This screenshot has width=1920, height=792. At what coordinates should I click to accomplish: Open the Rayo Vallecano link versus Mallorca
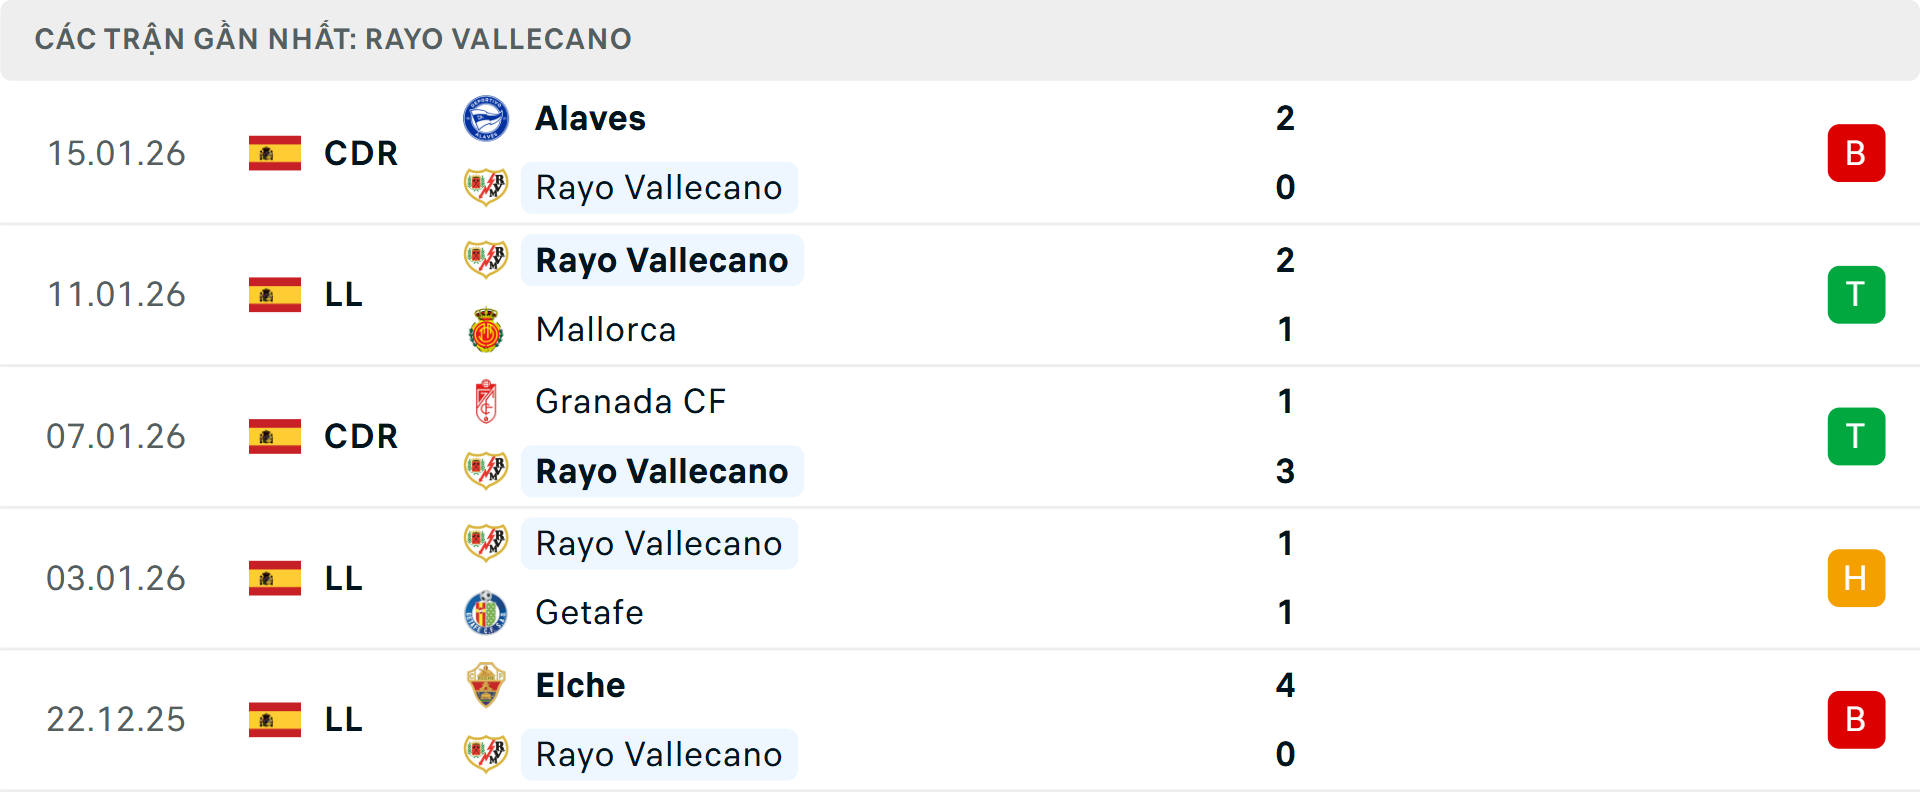[x=660, y=259]
